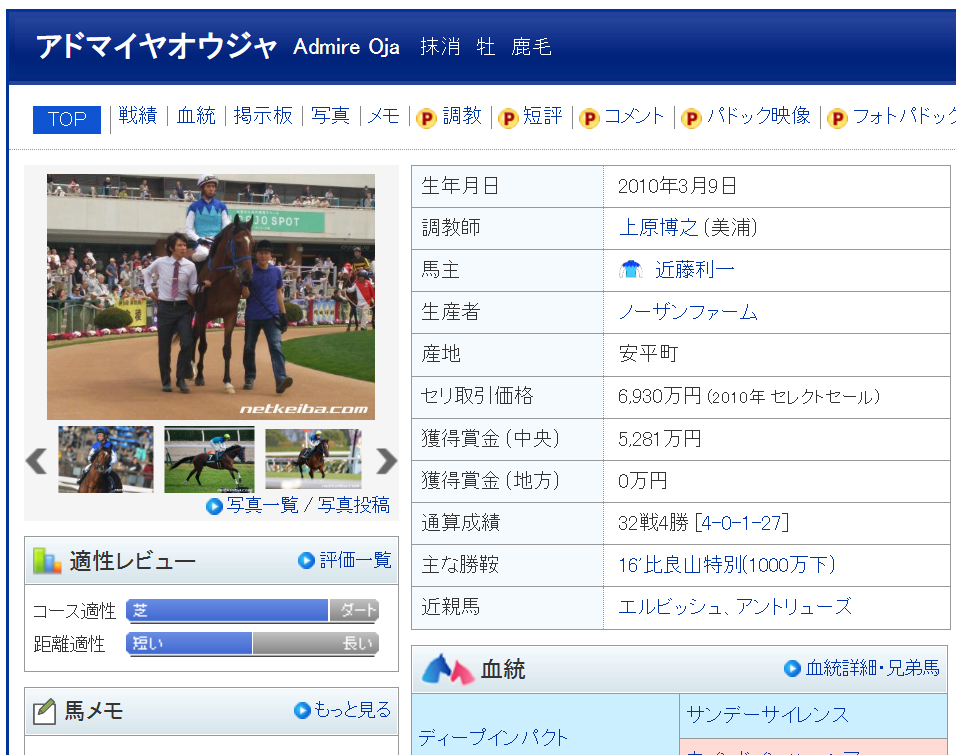Open the 掲示板 tab
Screen dimensions: 956x755
pyautogui.click(x=263, y=116)
